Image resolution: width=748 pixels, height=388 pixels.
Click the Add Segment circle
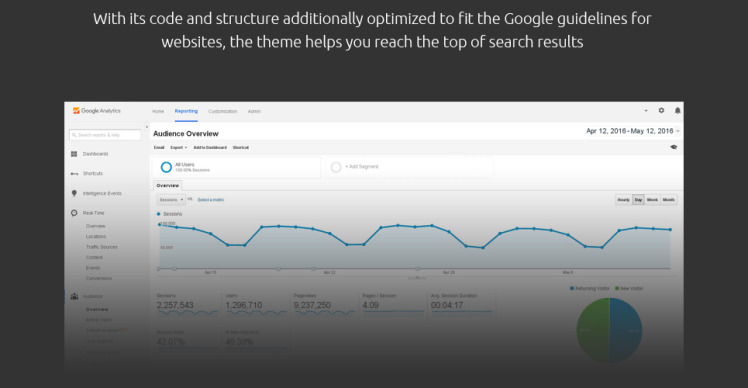[x=336, y=167]
